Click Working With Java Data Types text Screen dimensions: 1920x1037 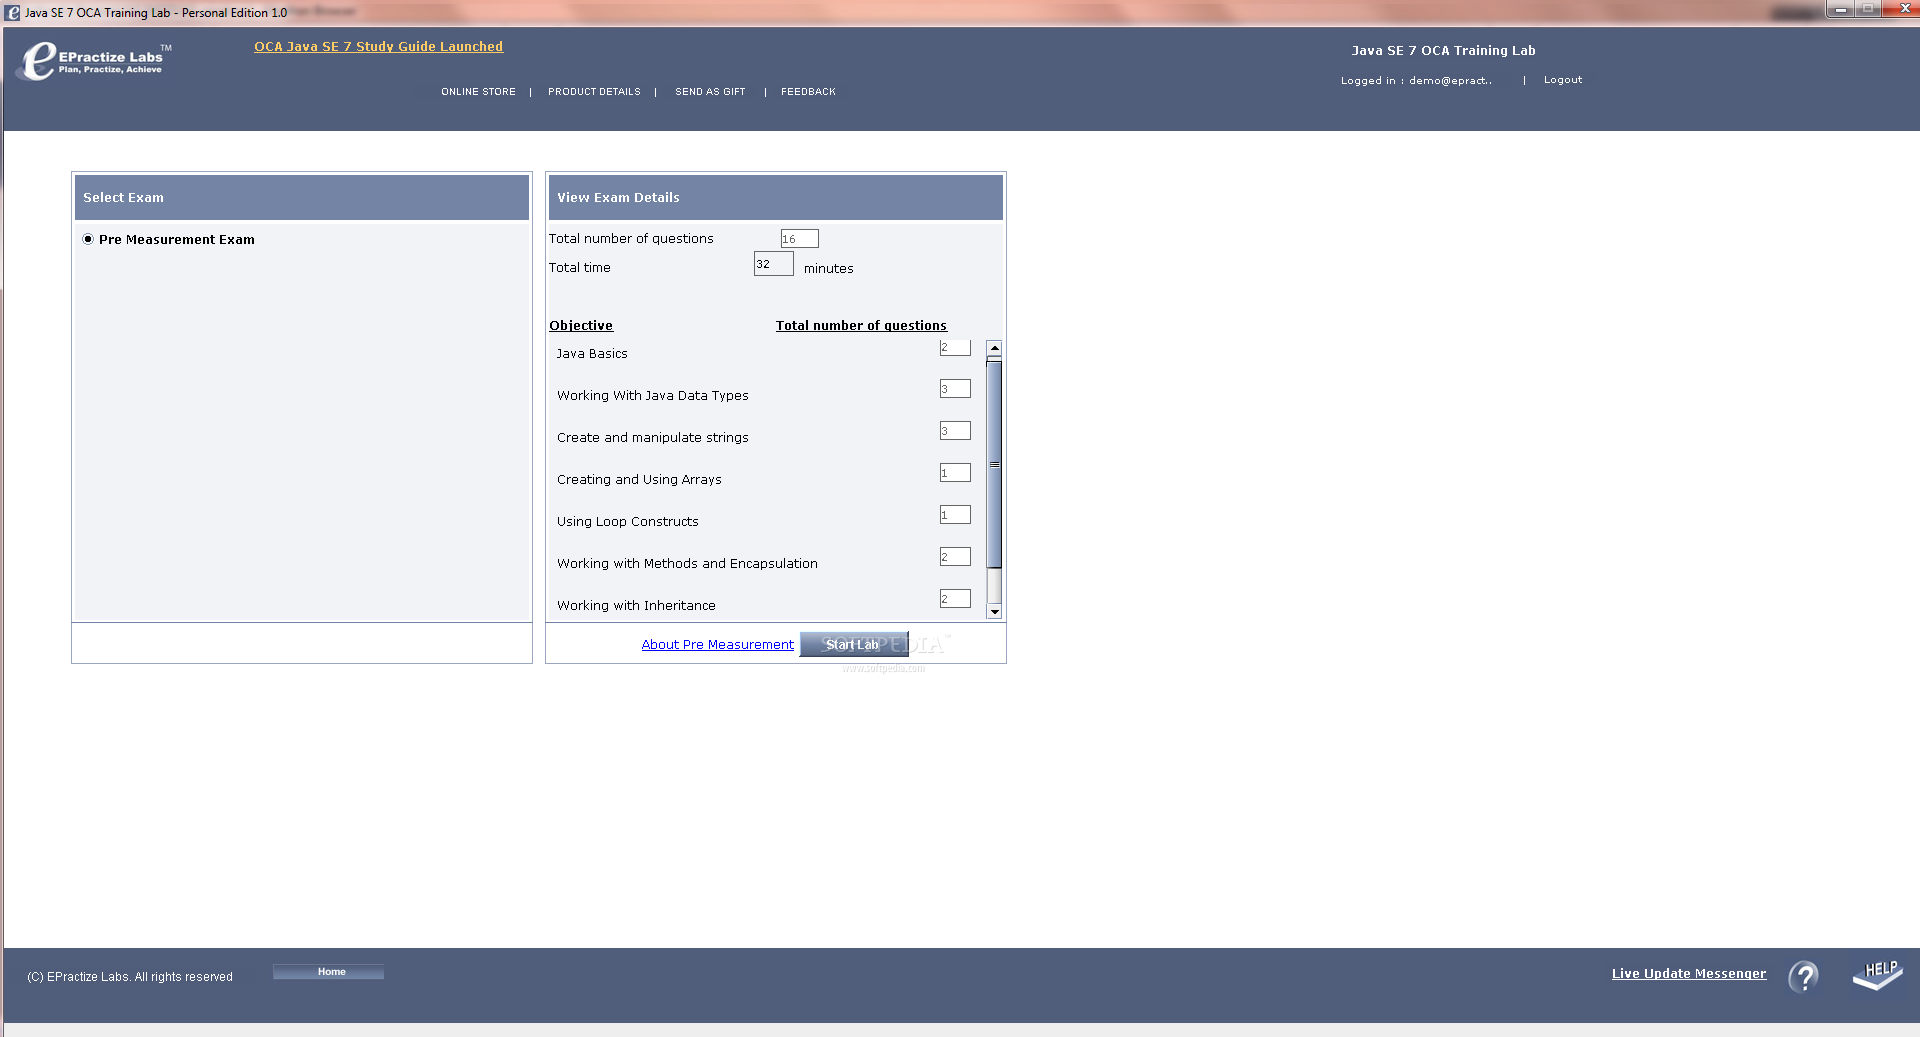pos(653,396)
